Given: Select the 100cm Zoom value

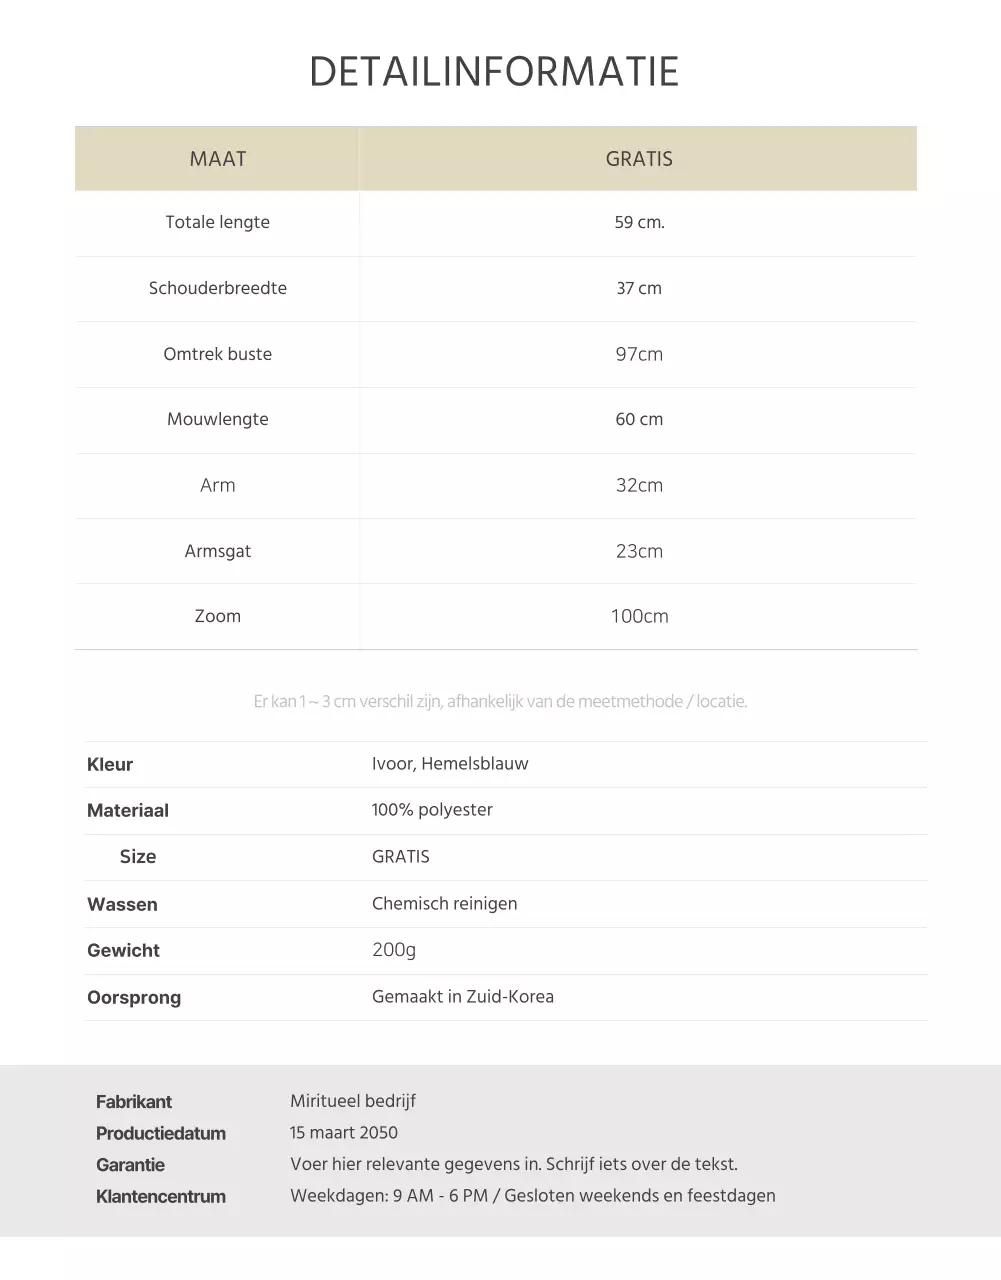Looking at the screenshot, I should [x=639, y=616].
